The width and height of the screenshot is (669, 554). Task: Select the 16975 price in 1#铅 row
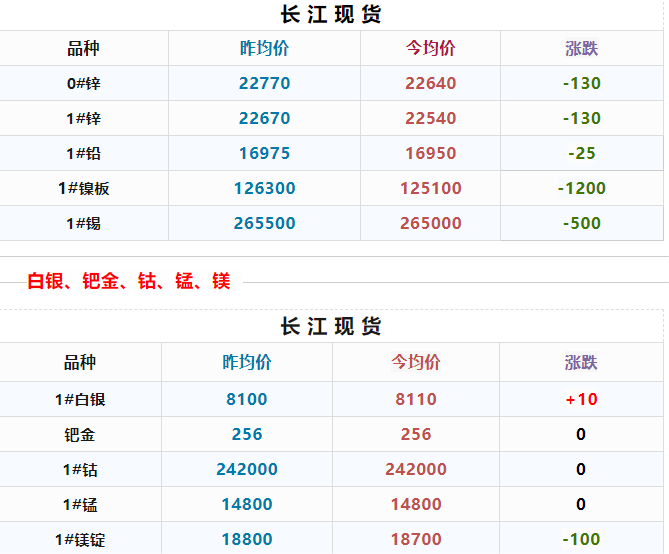(x=264, y=154)
